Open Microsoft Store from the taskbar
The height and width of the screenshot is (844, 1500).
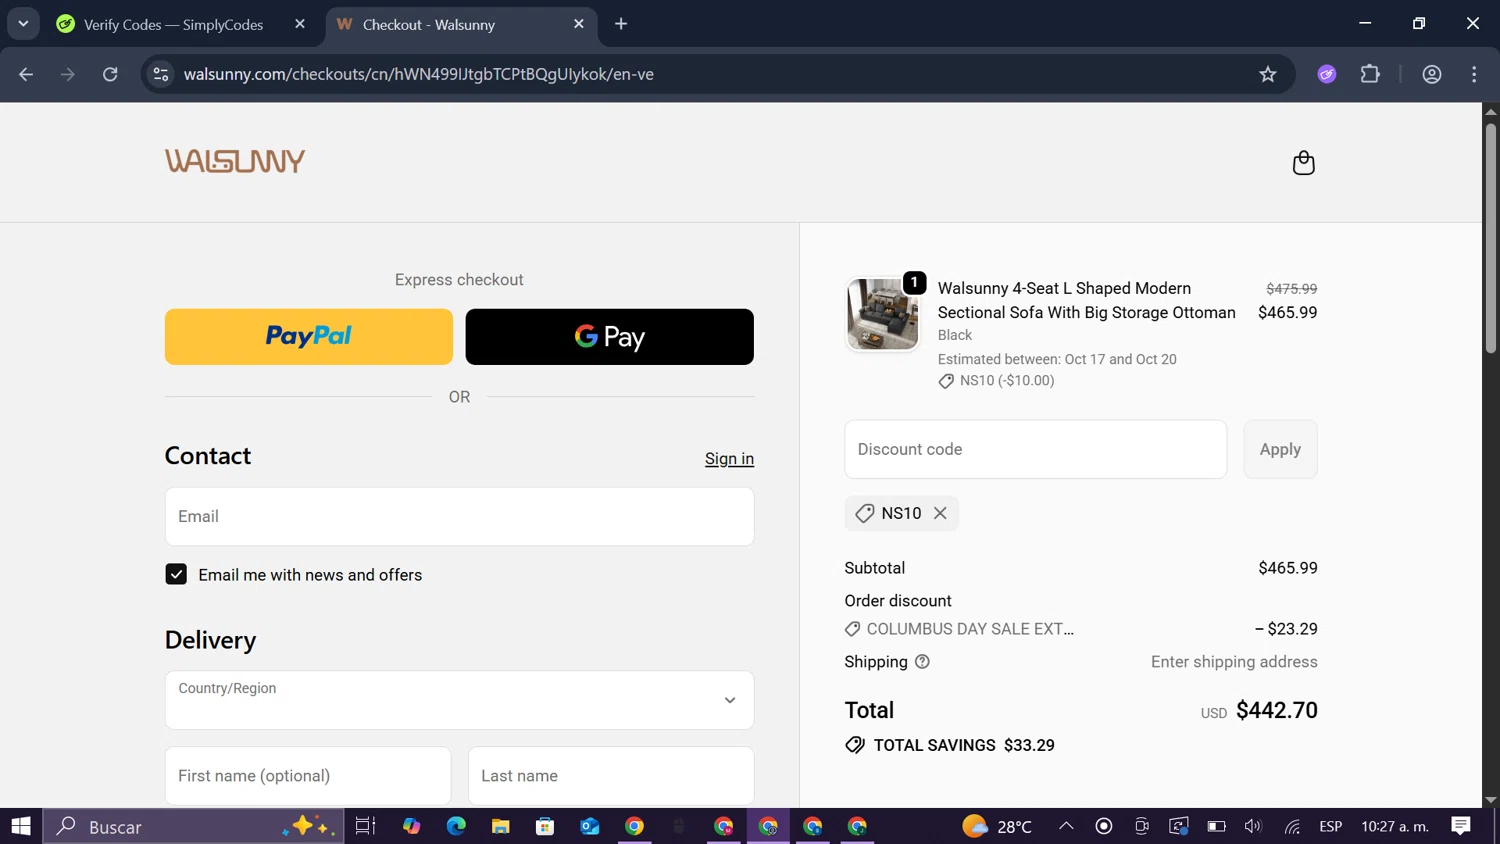(545, 826)
